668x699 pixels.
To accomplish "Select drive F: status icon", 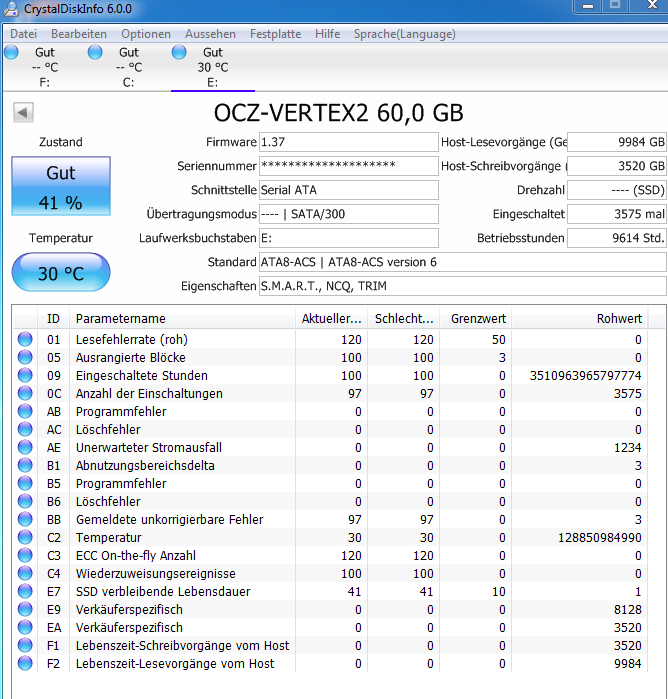I will coord(12,52).
